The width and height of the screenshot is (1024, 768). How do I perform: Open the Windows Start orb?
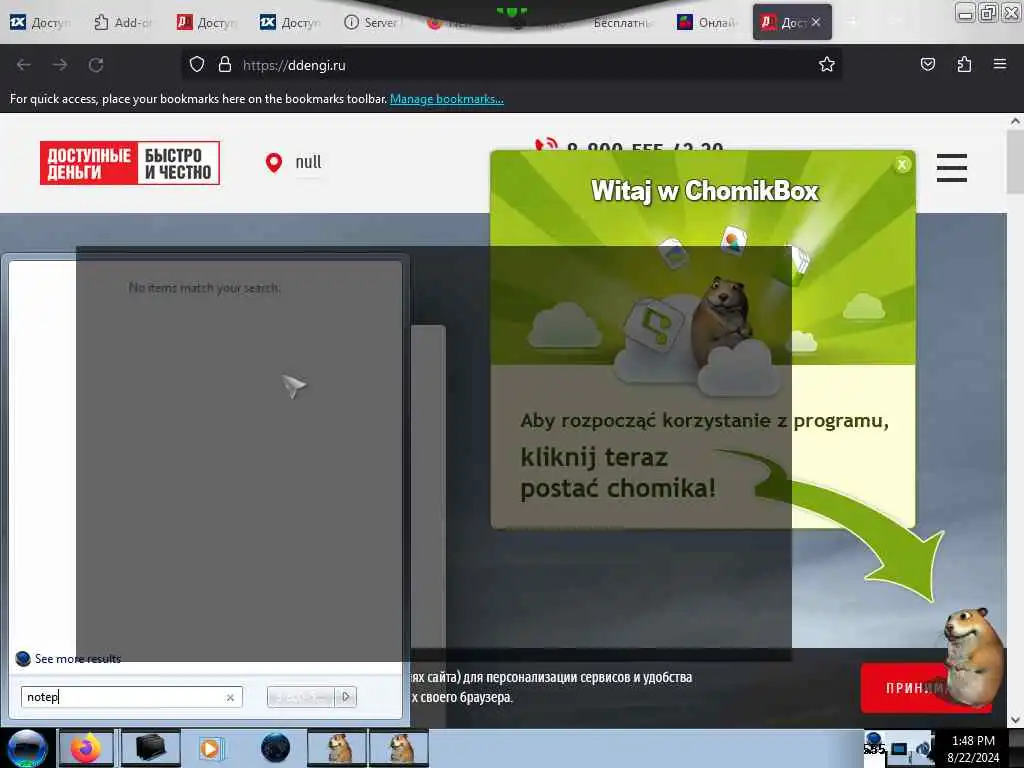pyautogui.click(x=26, y=748)
